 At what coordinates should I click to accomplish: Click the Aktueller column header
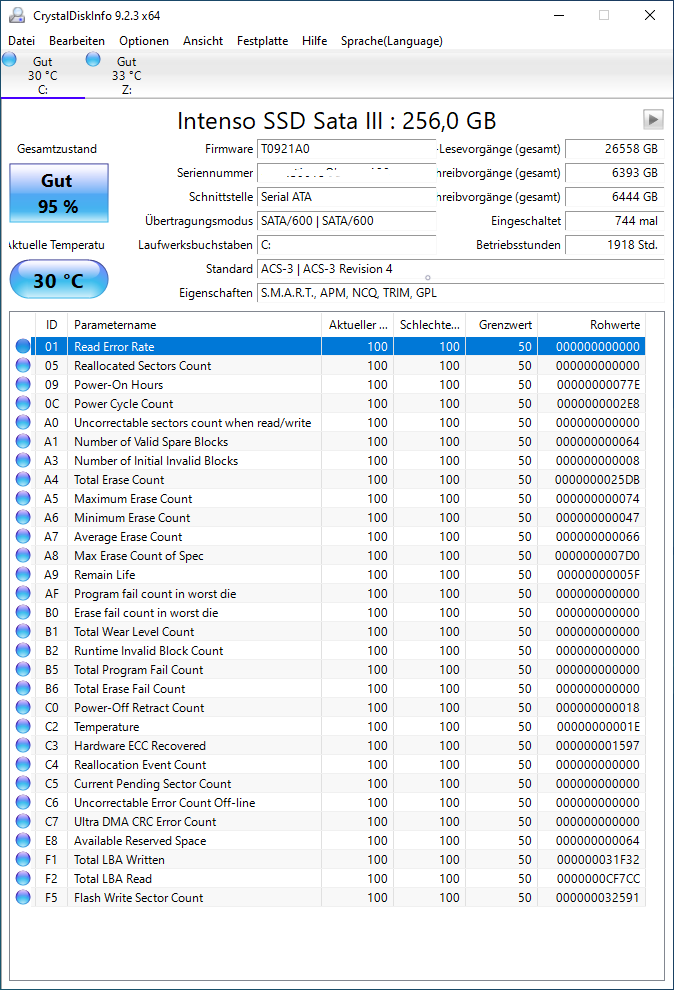(357, 325)
